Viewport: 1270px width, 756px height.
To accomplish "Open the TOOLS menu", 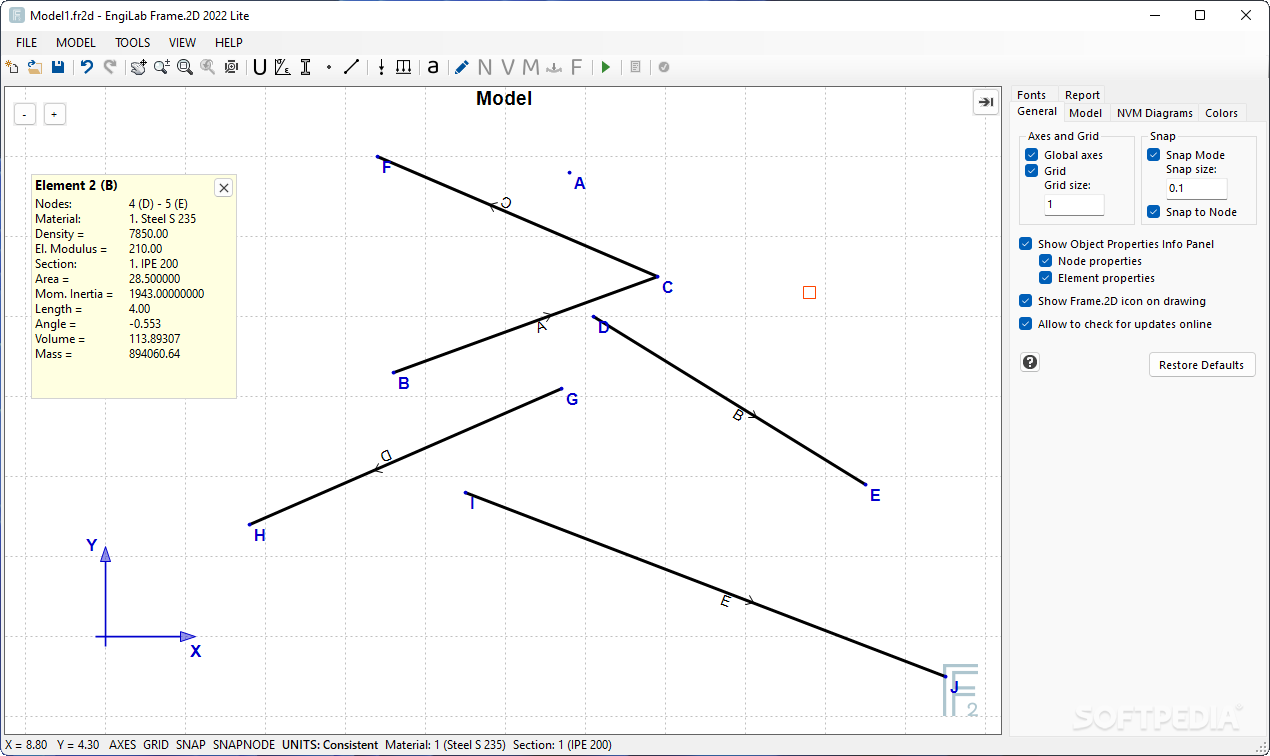I will [x=133, y=43].
